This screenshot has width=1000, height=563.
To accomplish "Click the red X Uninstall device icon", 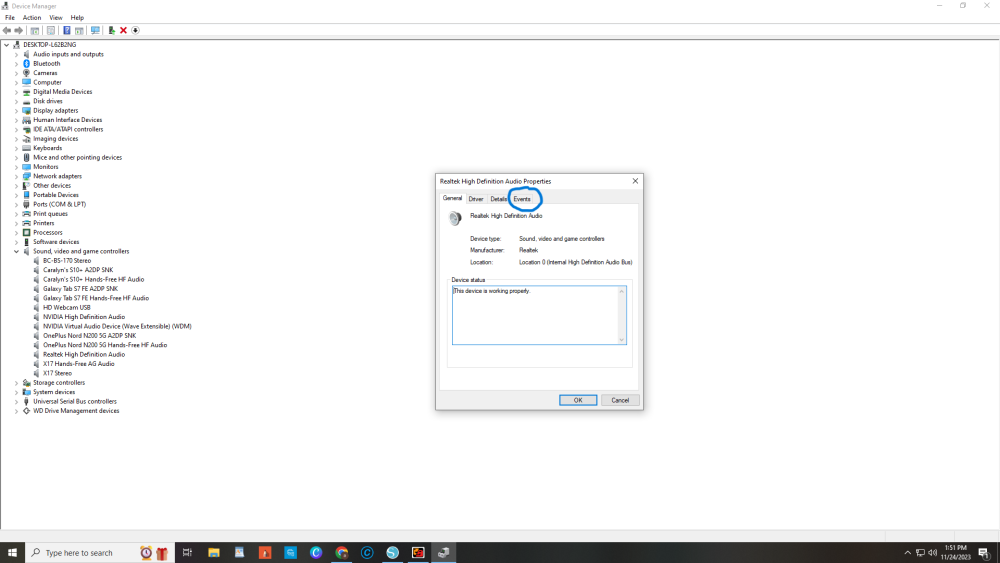I will click(124, 30).
